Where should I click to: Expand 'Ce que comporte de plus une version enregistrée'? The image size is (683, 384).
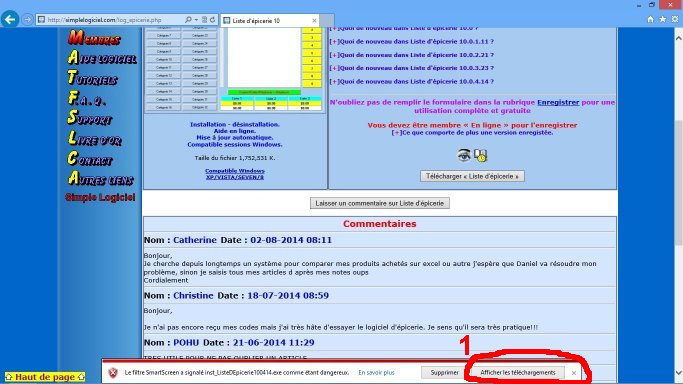(x=472, y=132)
